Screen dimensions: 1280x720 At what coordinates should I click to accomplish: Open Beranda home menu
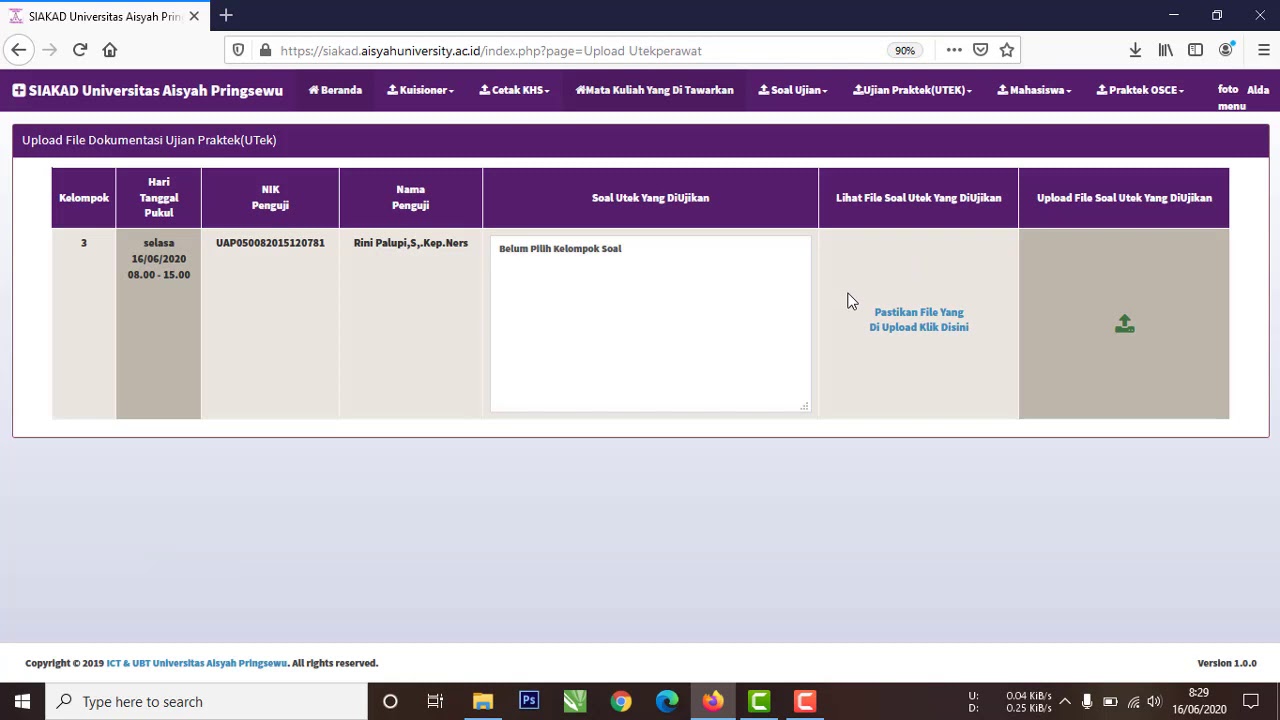pos(335,90)
